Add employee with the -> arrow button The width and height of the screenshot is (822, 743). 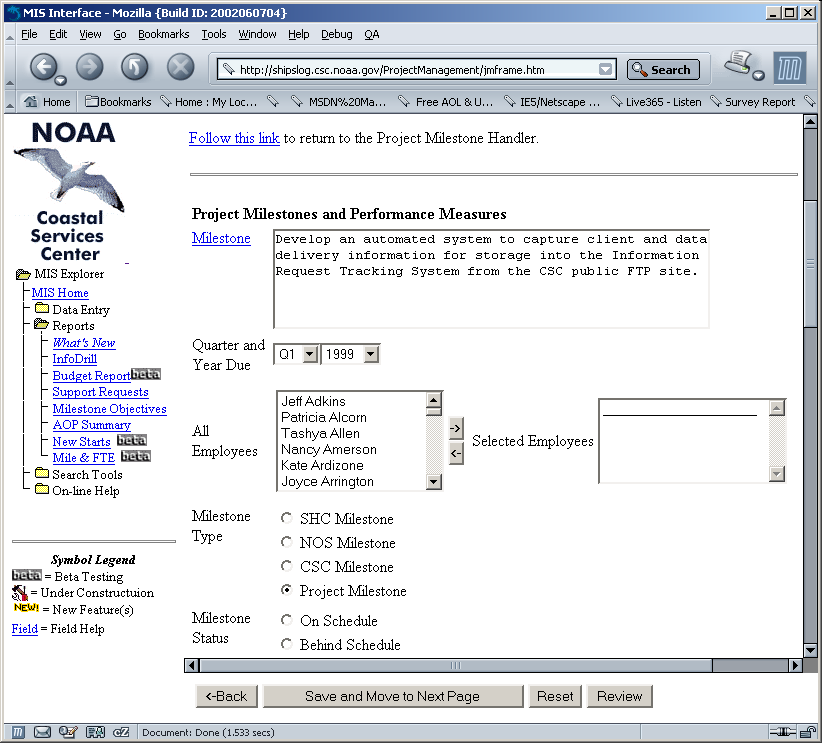click(x=456, y=428)
